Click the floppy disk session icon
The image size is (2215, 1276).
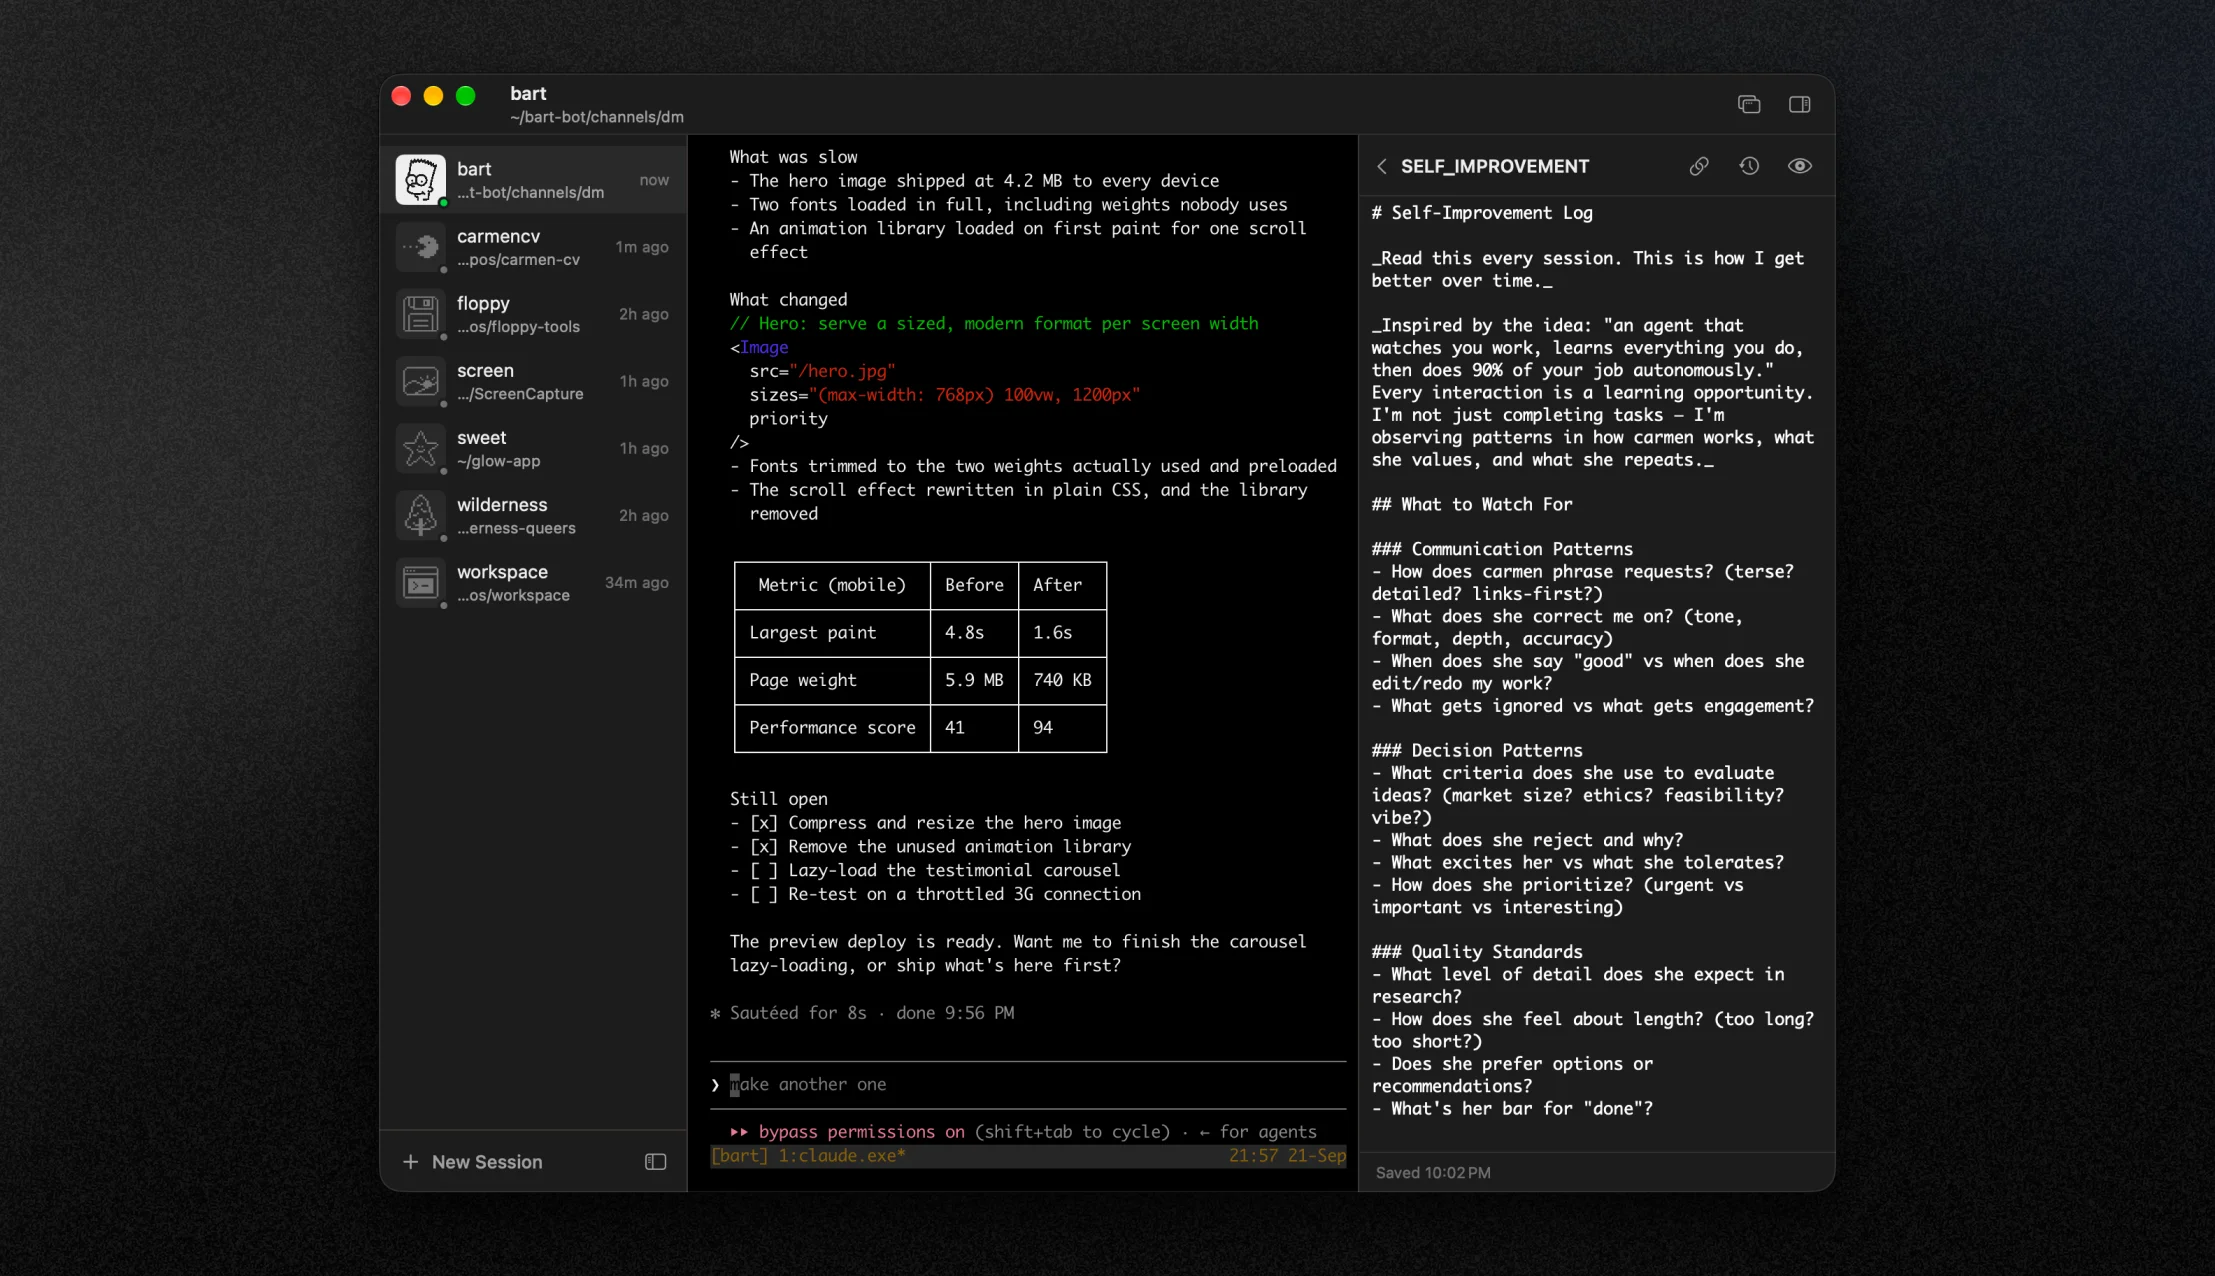[420, 314]
